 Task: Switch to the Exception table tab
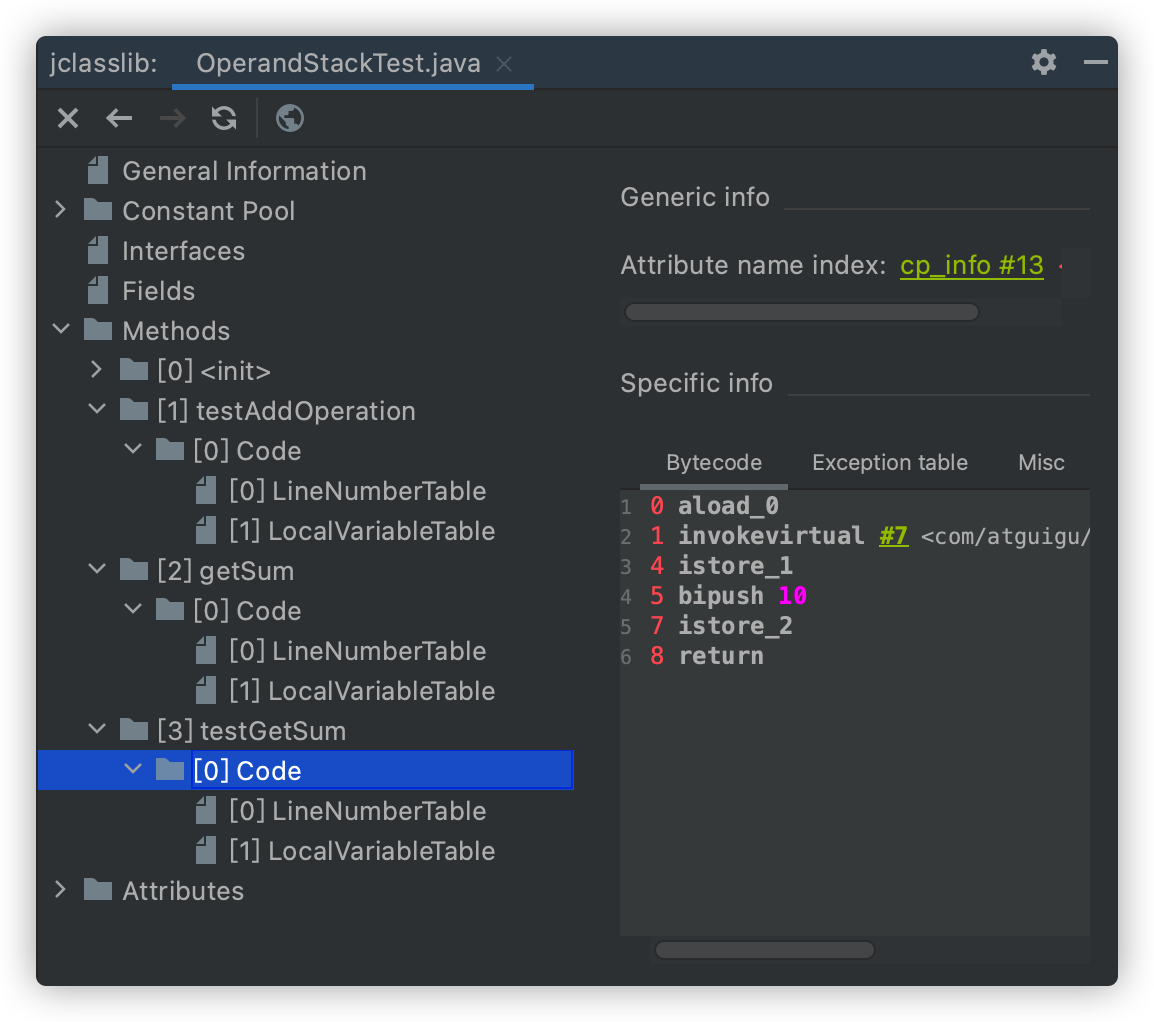click(x=889, y=463)
